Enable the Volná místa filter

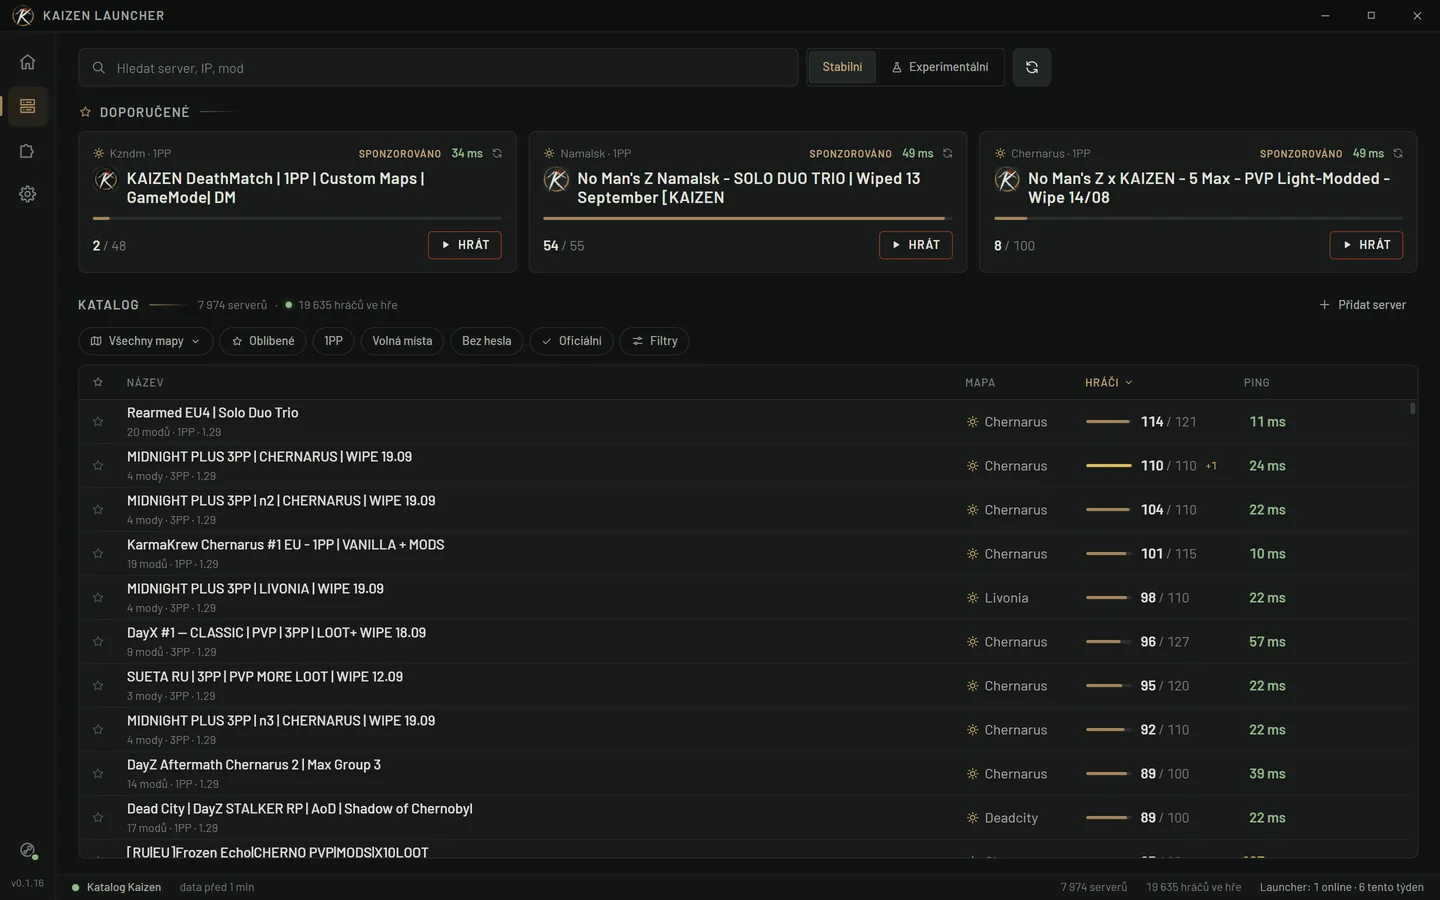pos(402,341)
